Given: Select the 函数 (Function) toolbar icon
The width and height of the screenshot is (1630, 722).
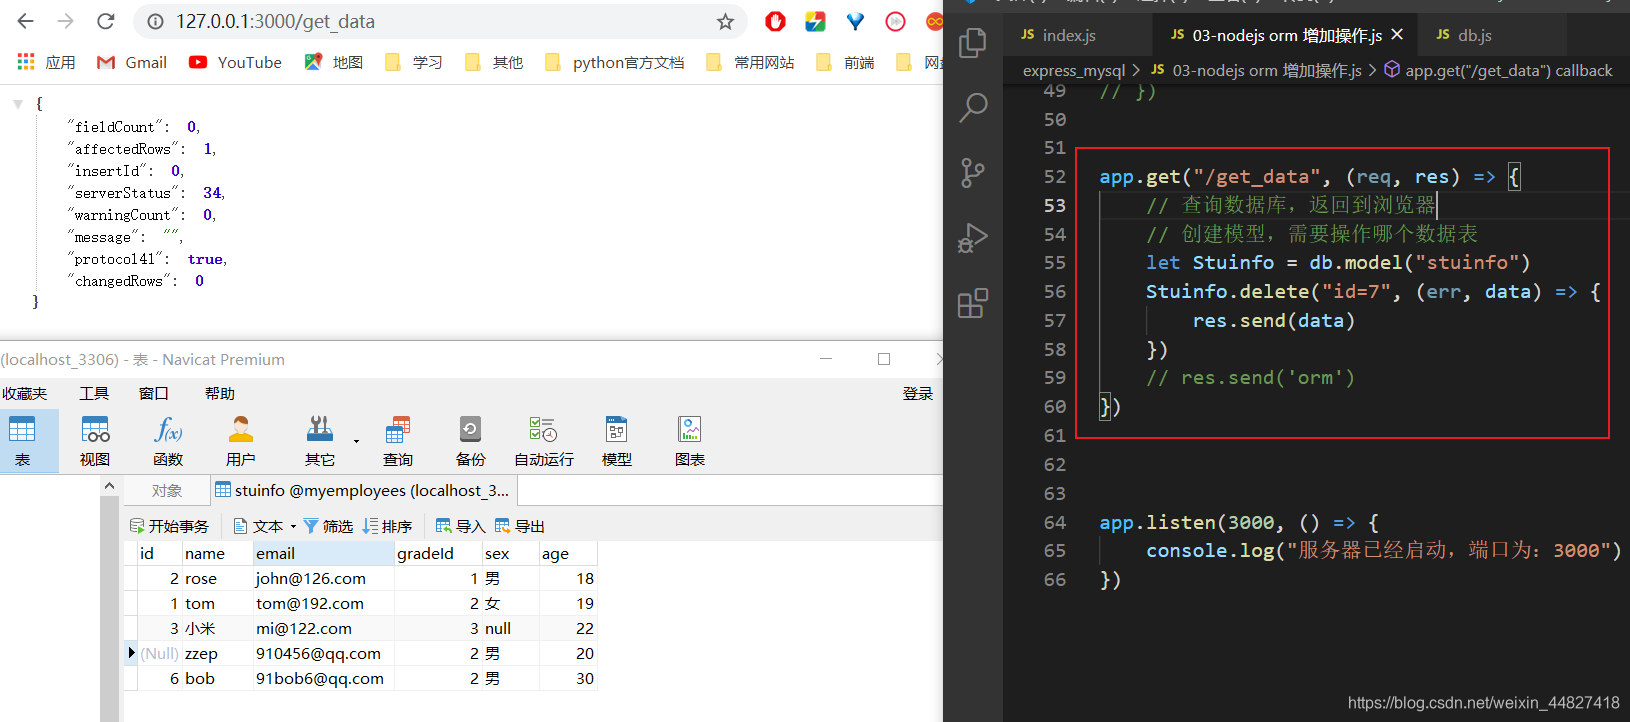Looking at the screenshot, I should (168, 441).
